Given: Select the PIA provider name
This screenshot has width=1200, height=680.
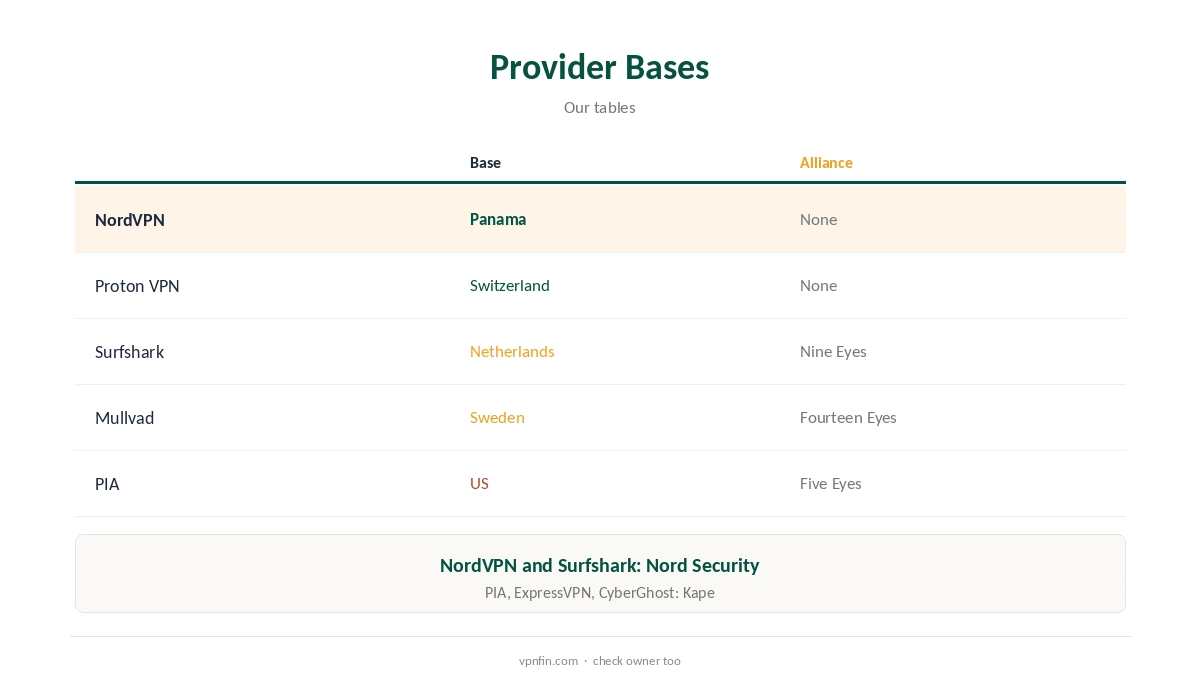Looking at the screenshot, I should point(107,483).
